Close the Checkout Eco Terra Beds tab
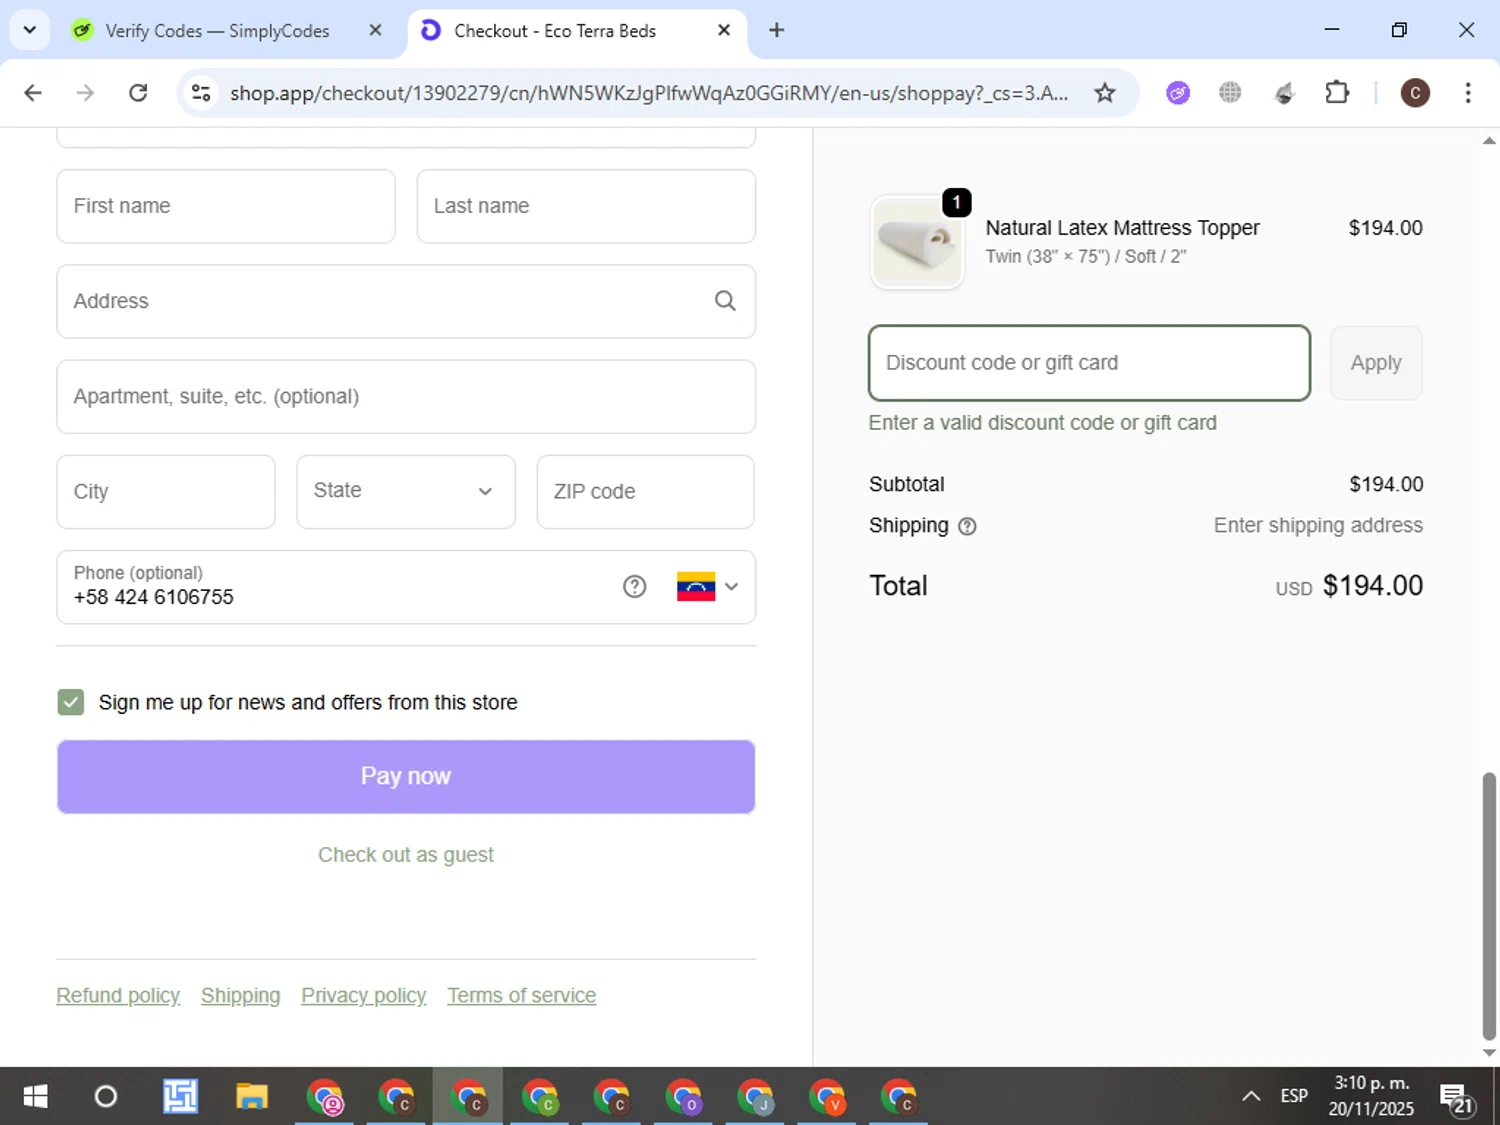Screen dimensions: 1500x1125 724,30
